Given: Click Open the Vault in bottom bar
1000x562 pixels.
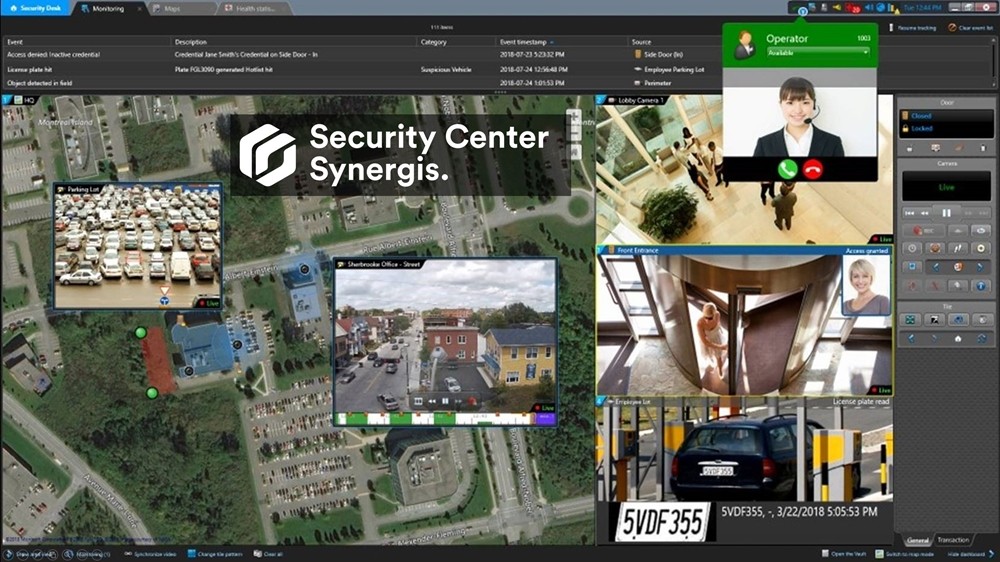Looking at the screenshot, I should coord(843,554).
